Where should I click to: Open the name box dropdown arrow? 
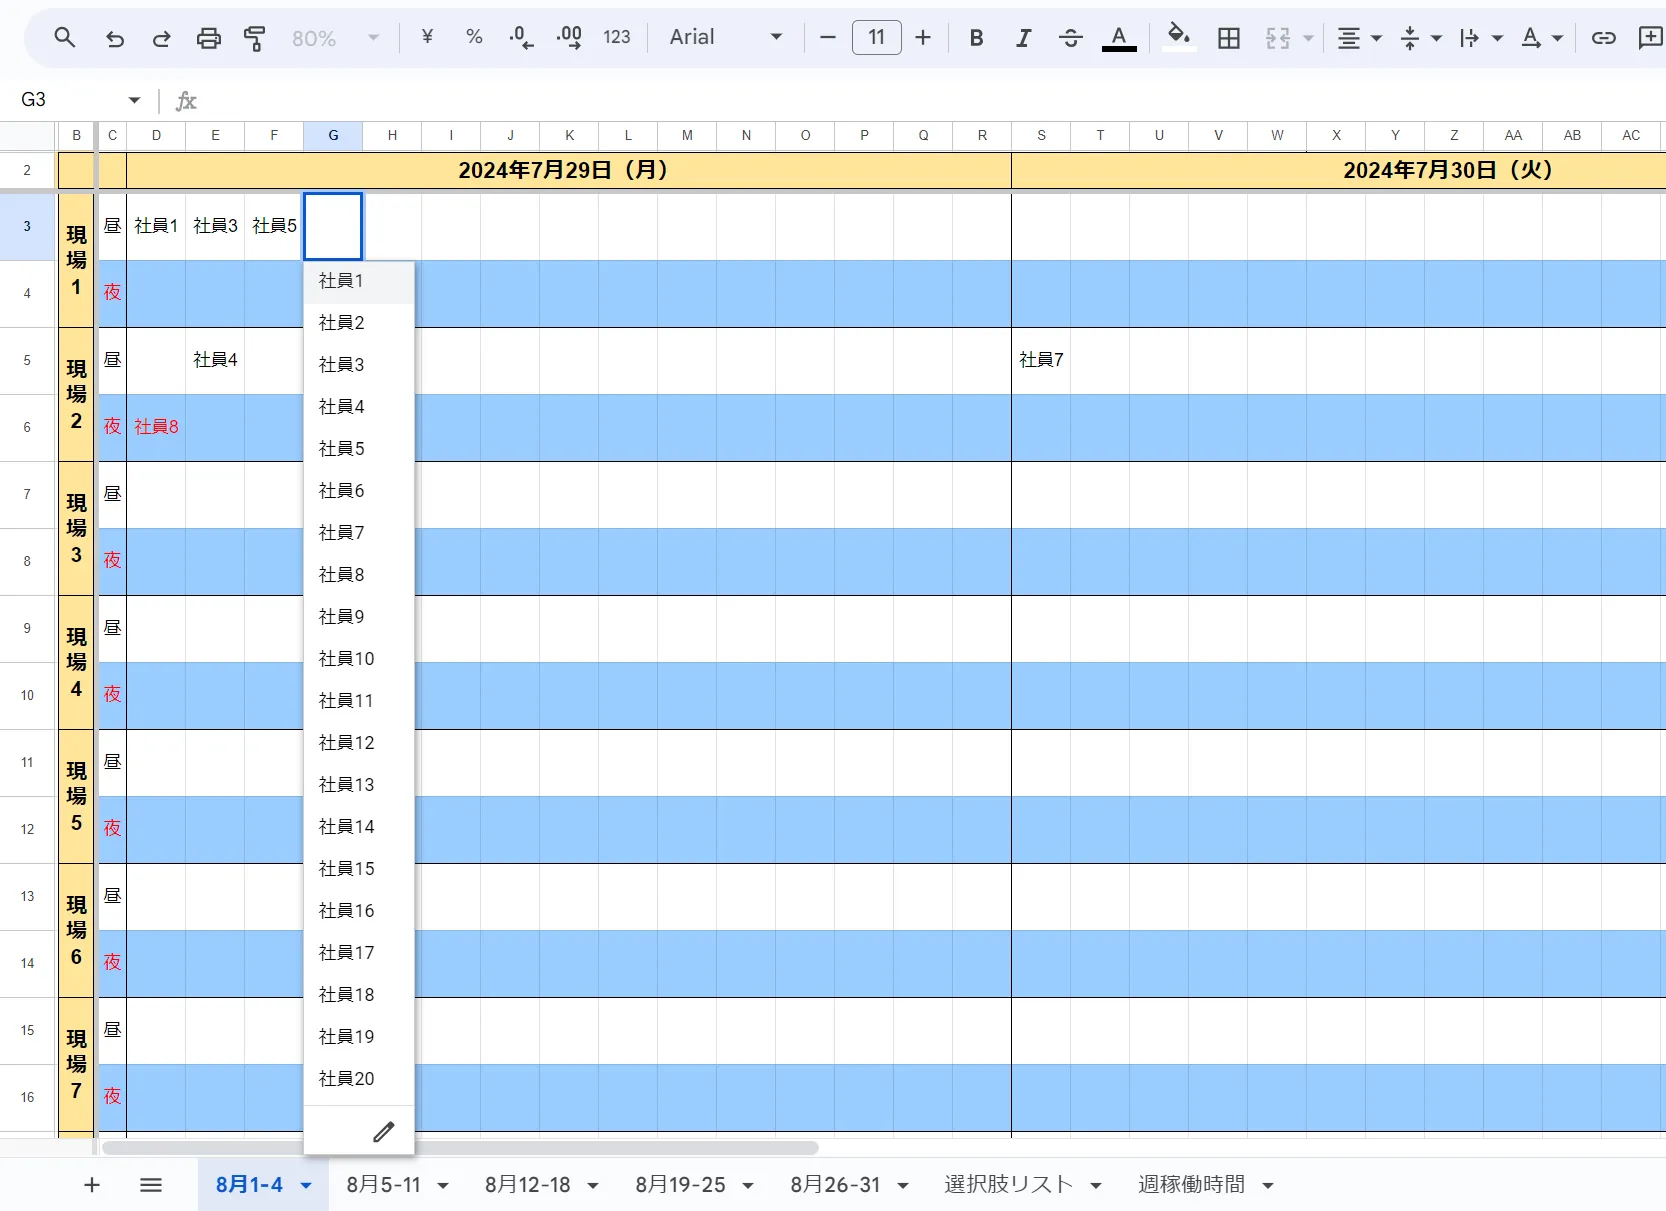134,100
